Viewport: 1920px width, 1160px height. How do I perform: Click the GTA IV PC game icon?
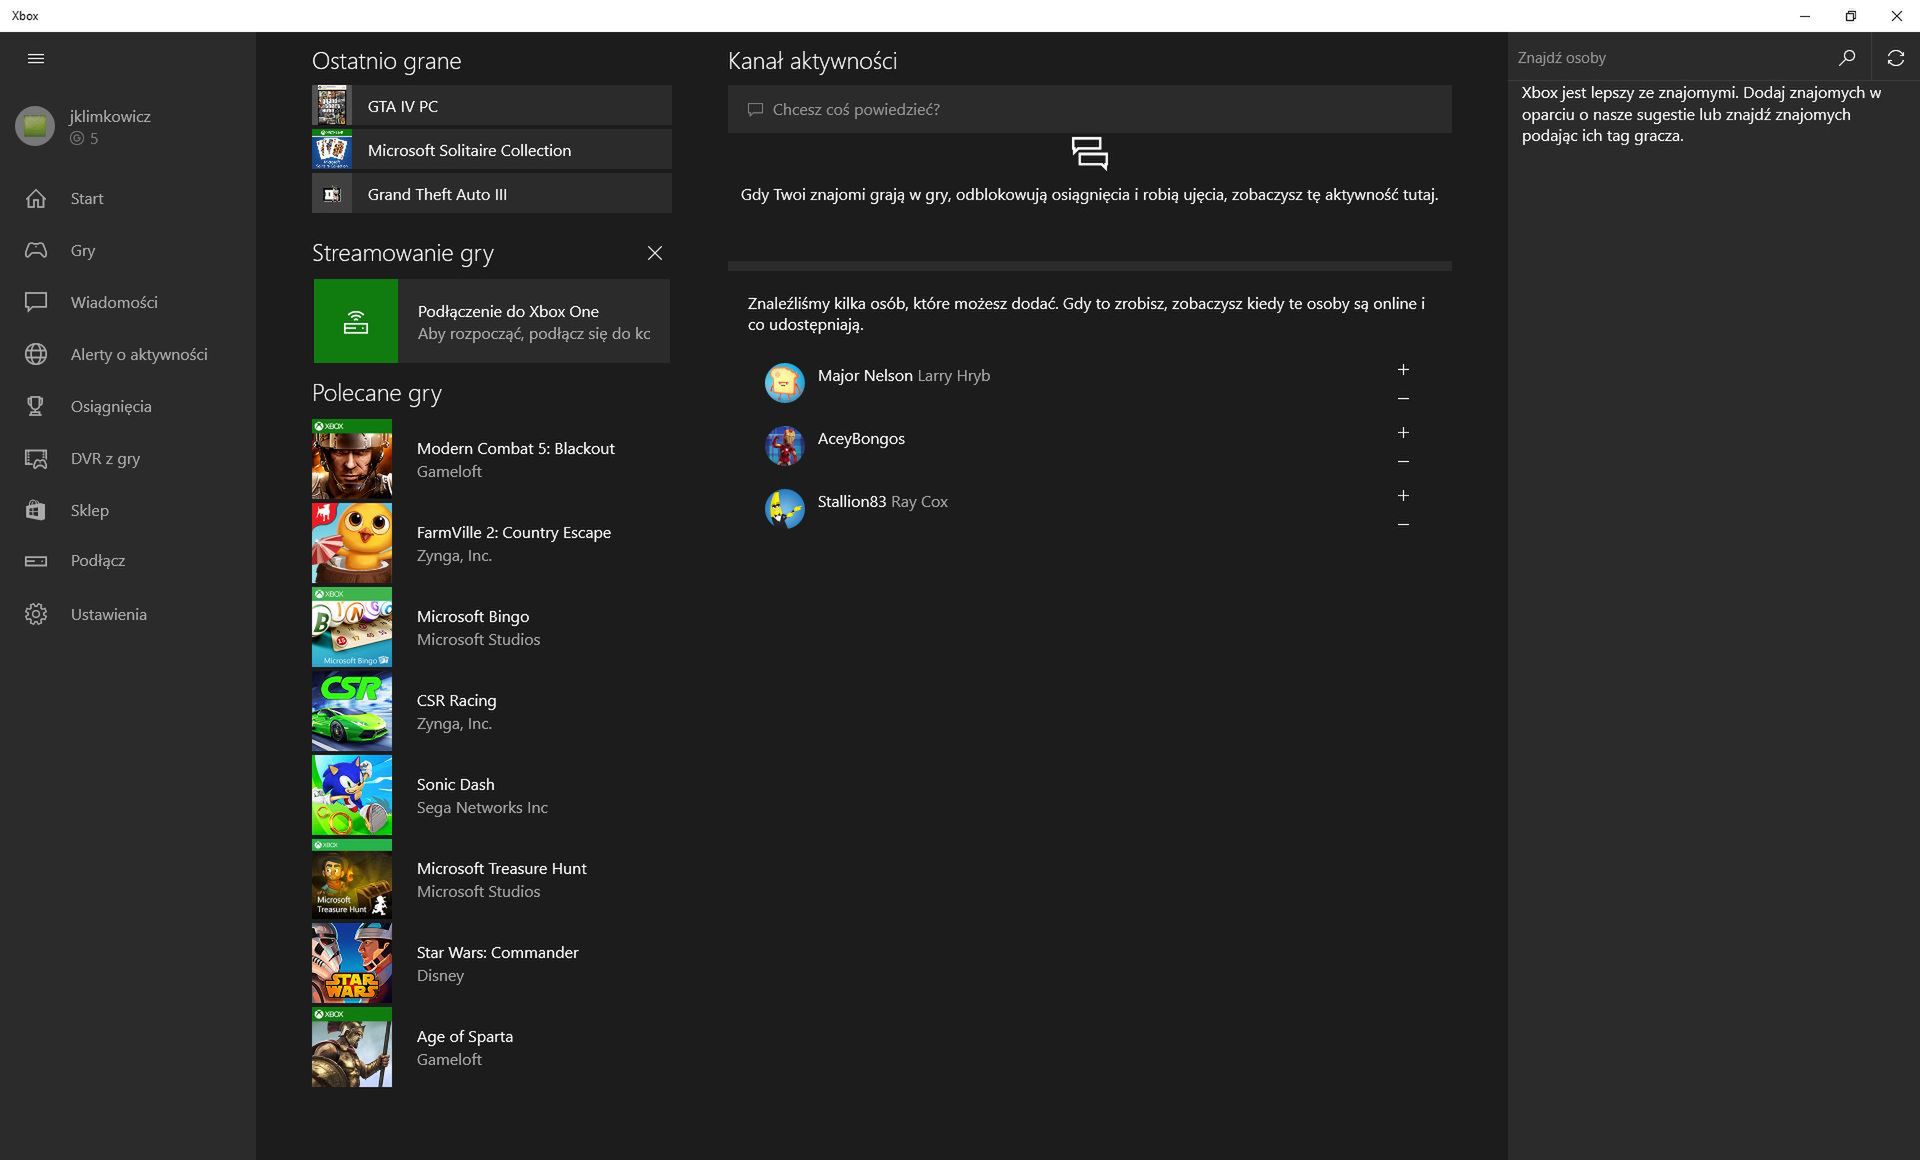click(332, 105)
